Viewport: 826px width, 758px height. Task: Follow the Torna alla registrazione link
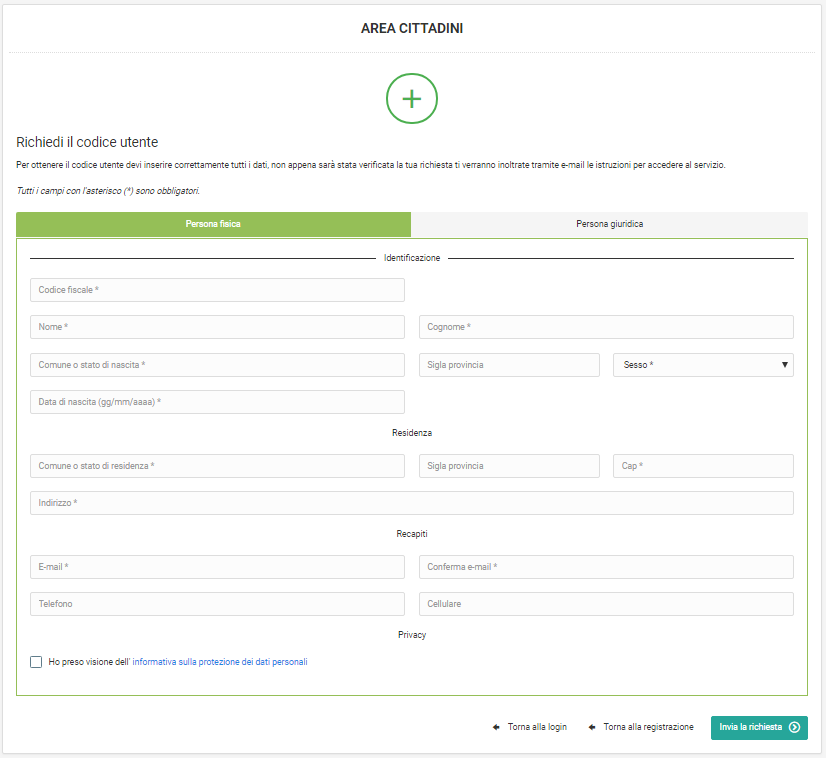pyautogui.click(x=648, y=727)
